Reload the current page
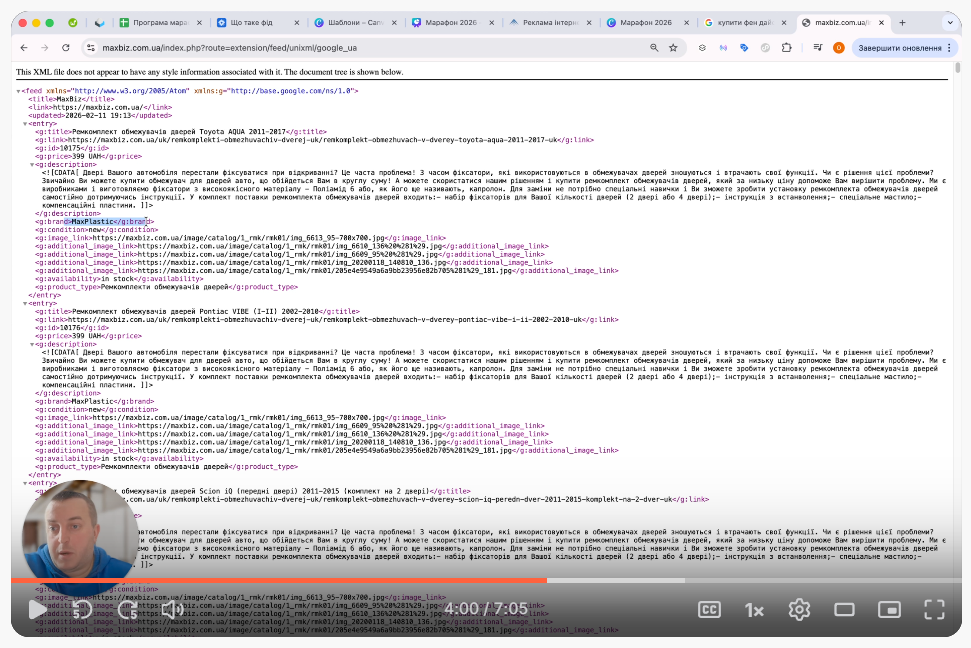The width and height of the screenshot is (971, 648). tap(66, 48)
